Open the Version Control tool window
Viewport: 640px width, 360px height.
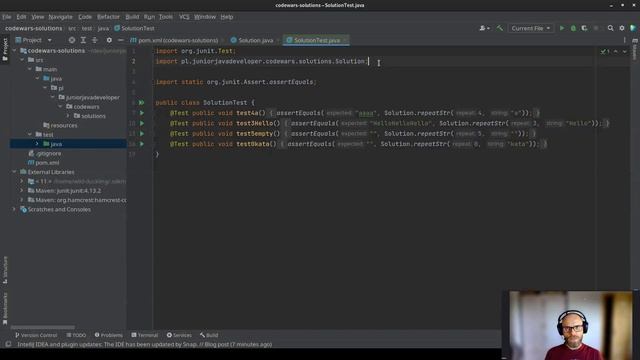36,335
